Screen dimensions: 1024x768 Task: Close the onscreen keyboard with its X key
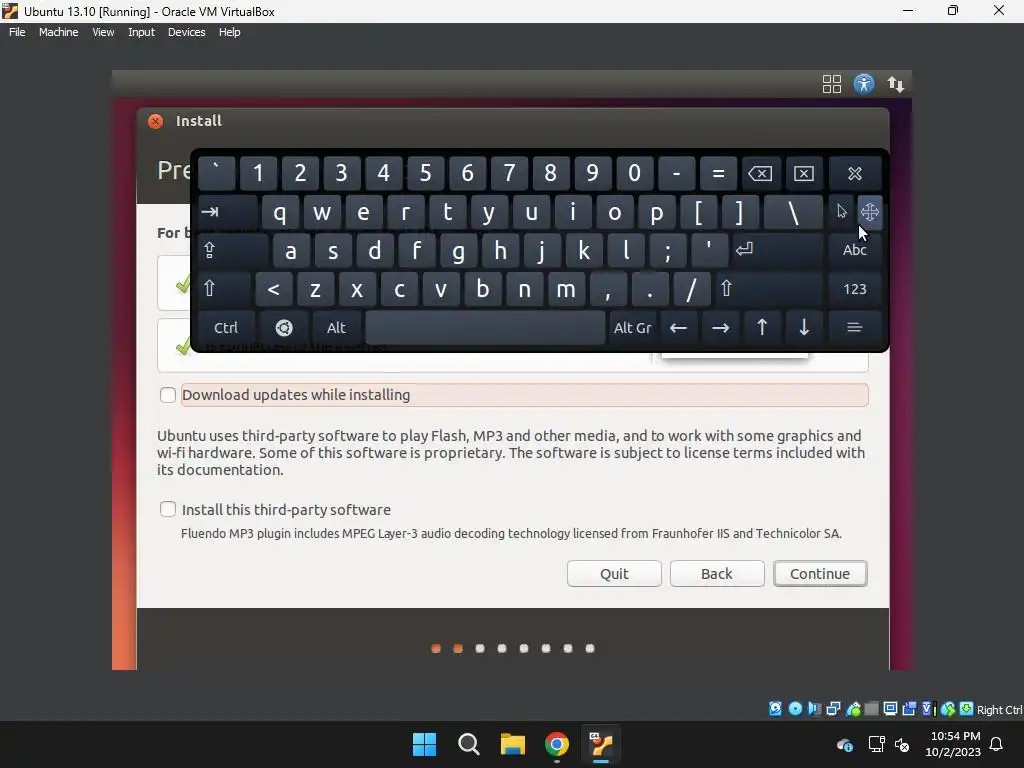(x=854, y=173)
